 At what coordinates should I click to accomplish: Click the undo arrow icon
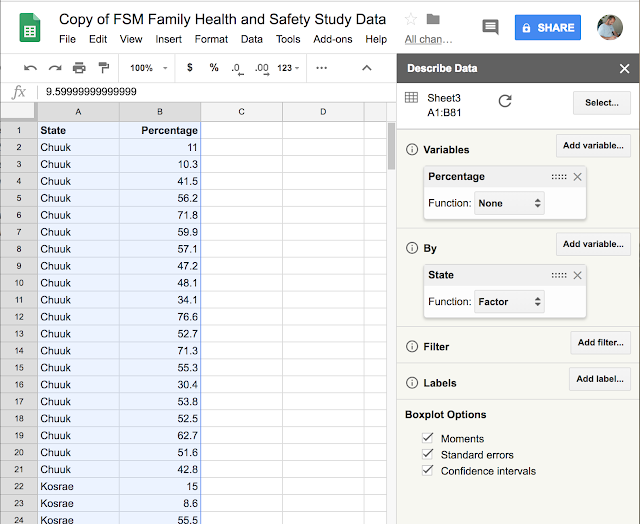[x=30, y=68]
